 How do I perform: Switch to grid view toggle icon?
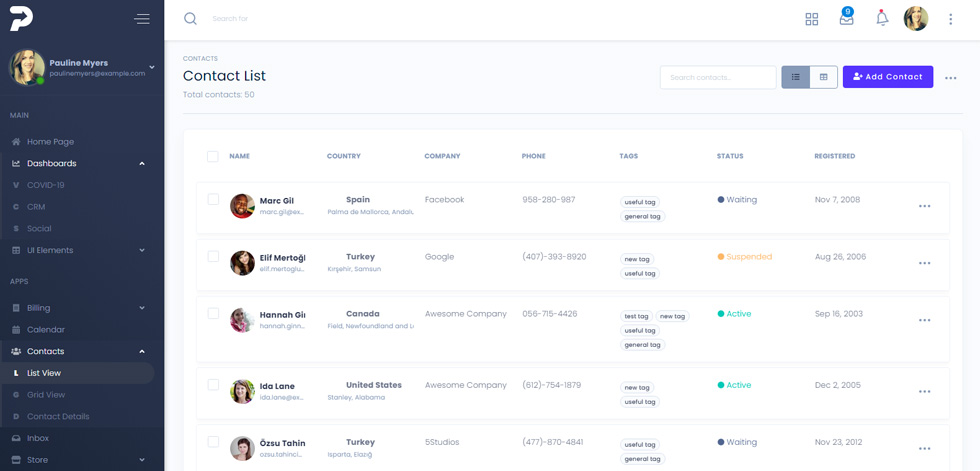click(824, 77)
